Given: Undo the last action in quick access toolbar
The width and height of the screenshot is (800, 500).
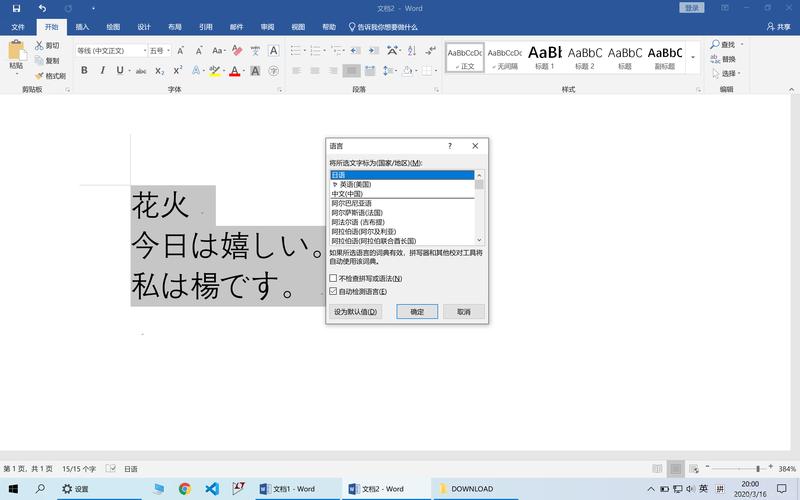Looking at the screenshot, I should click(x=42, y=8).
